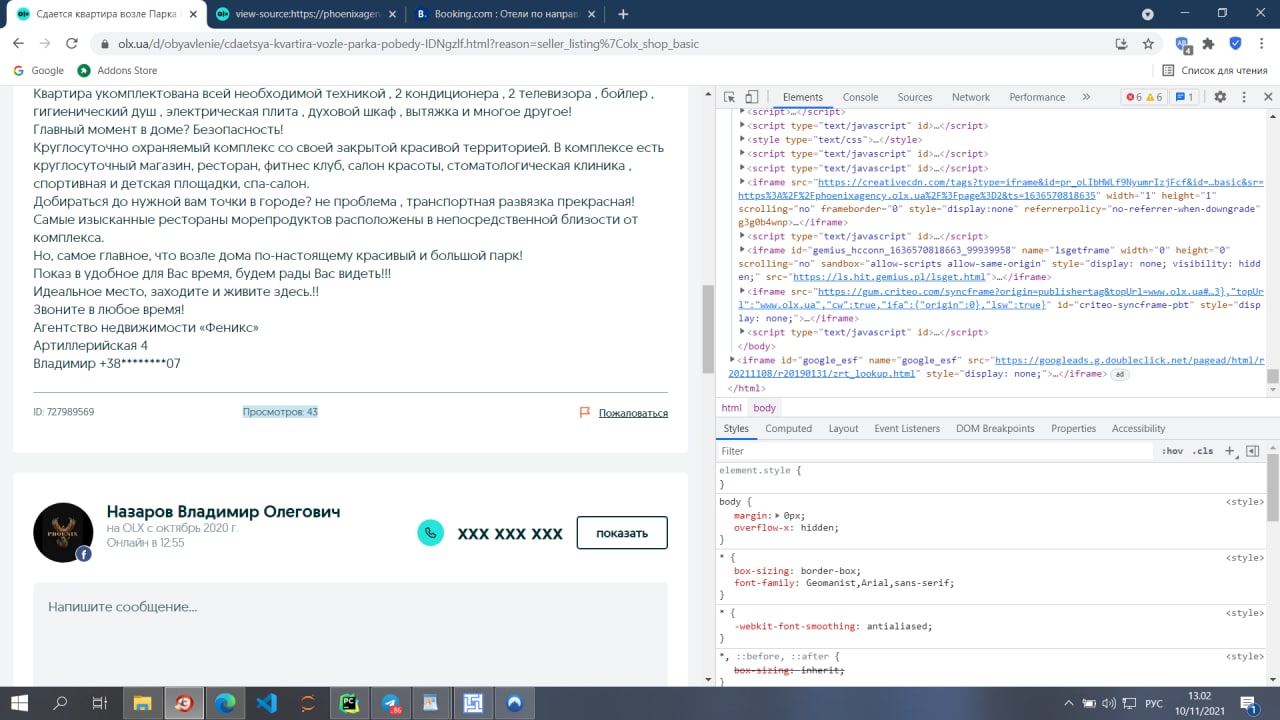
Task: Click the ls.hit.gemius.pl lsget.html link
Action: coord(889,277)
